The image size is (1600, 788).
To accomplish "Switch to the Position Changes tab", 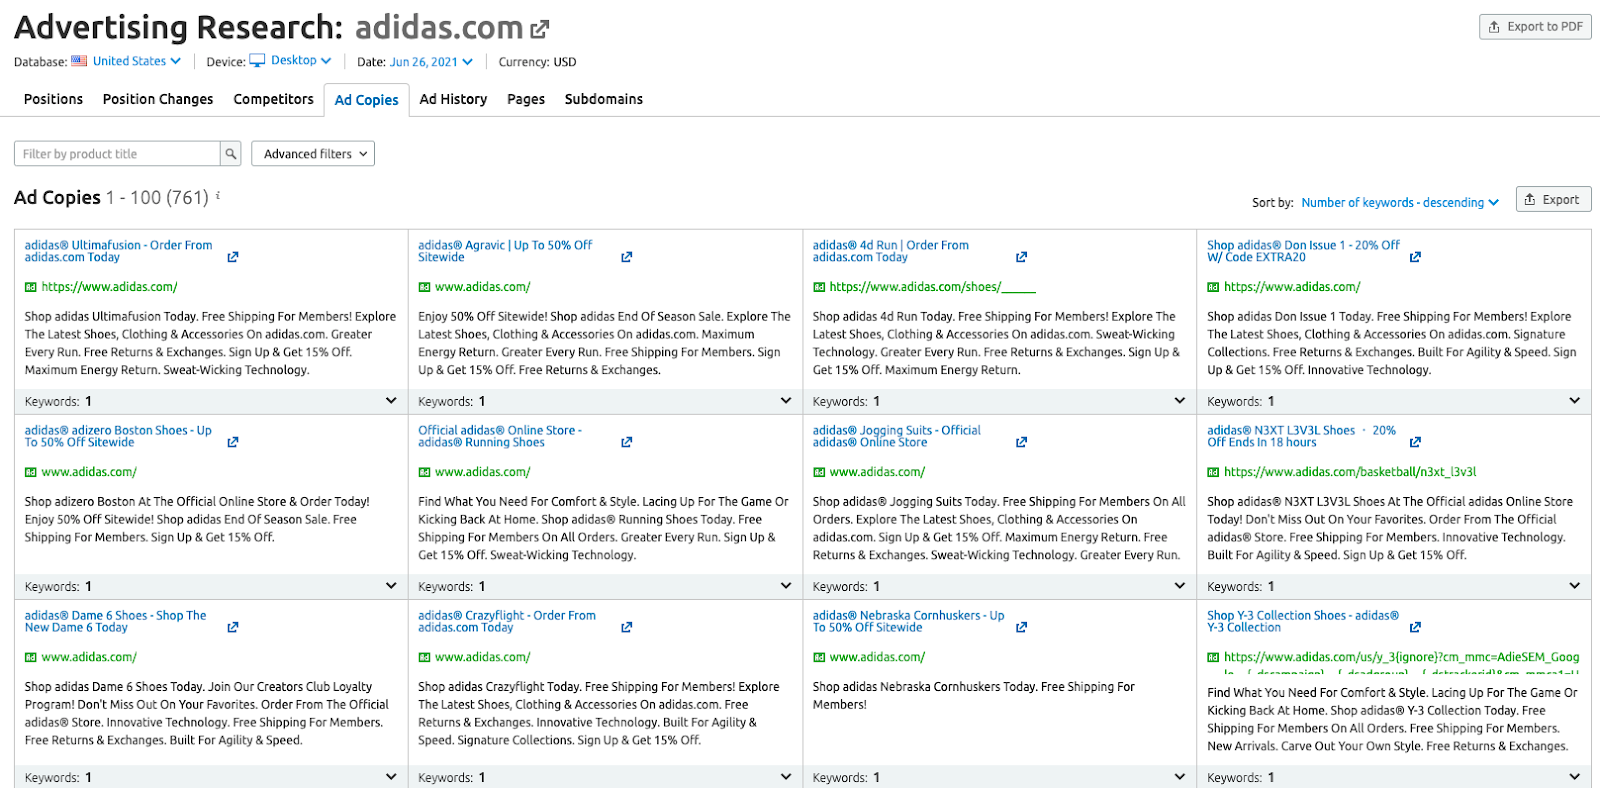I will pyautogui.click(x=158, y=99).
